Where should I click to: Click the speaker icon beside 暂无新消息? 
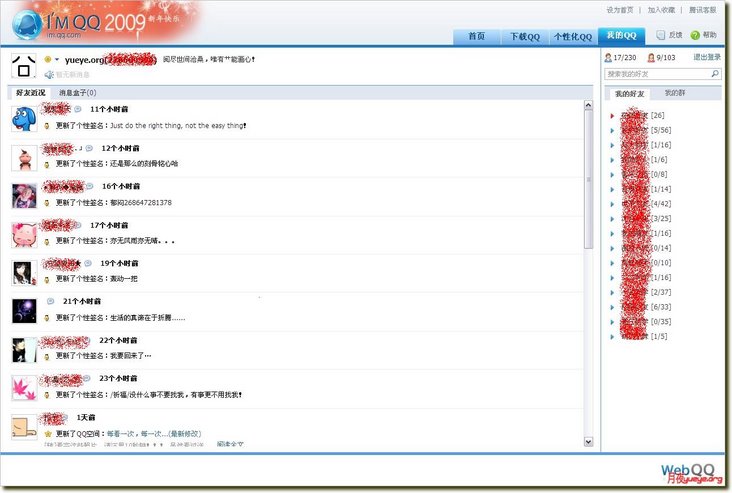pos(48,75)
